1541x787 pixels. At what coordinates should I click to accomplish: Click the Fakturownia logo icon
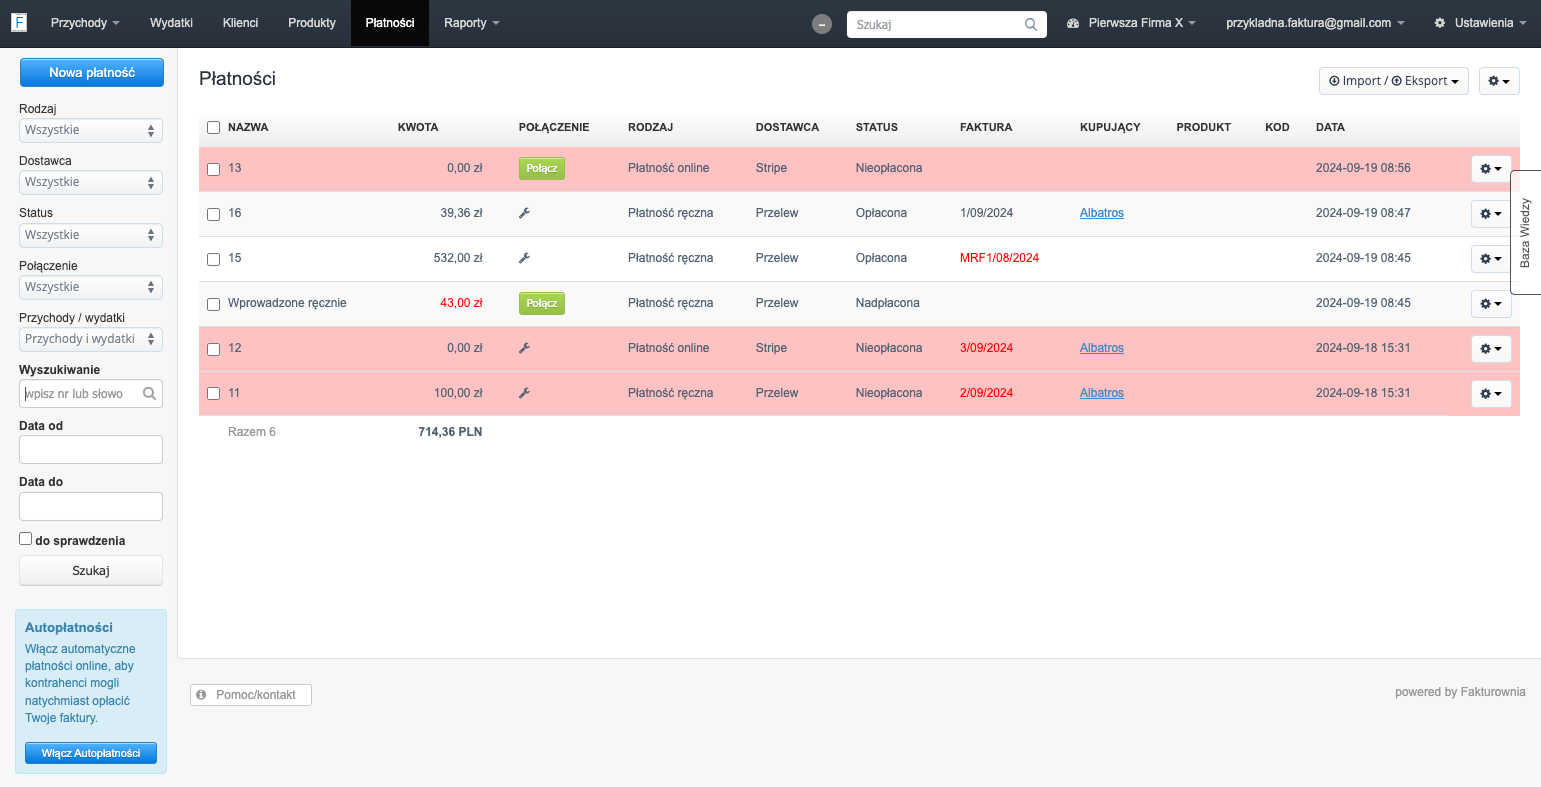[19, 22]
